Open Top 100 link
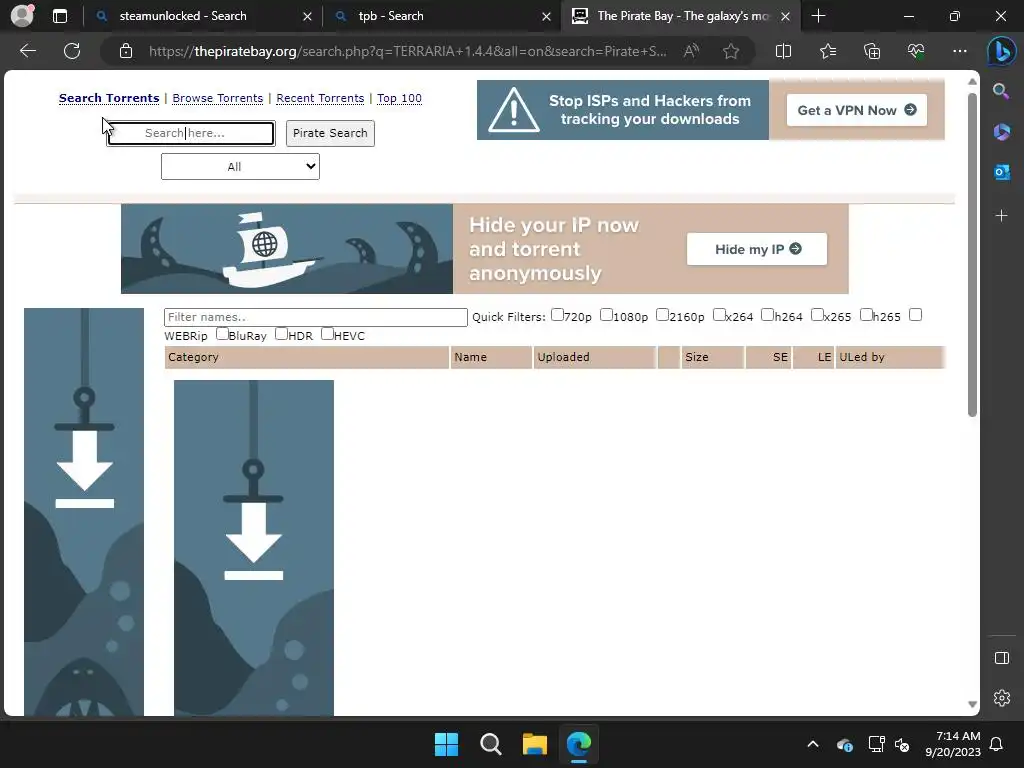Screen dimensions: 1024x768 pyautogui.click(x=399, y=98)
